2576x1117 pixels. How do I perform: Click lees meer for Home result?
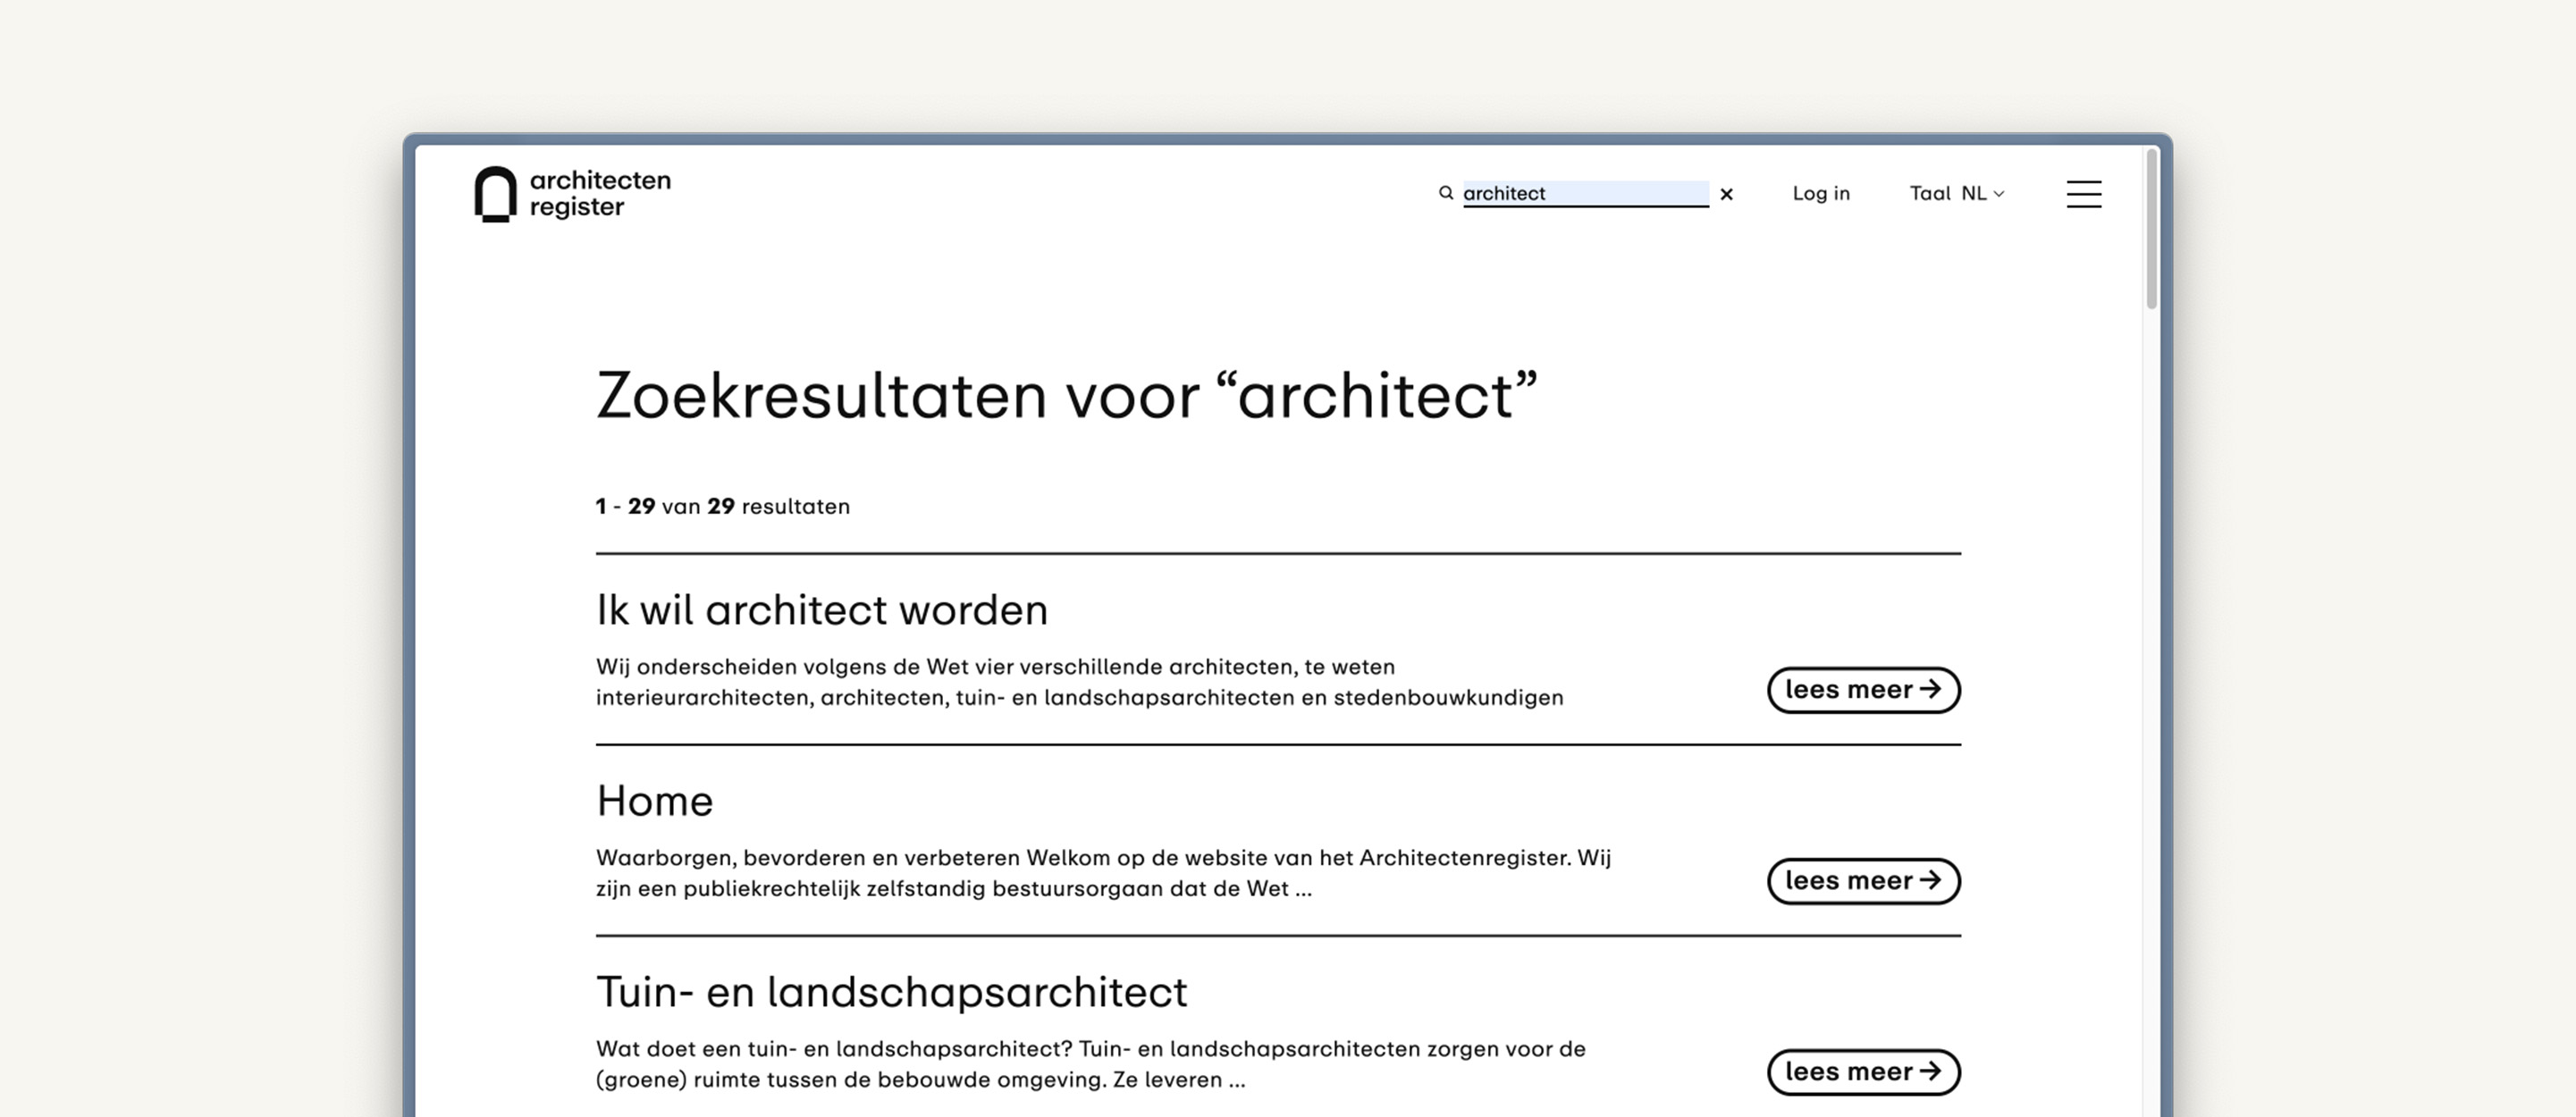click(x=1863, y=881)
